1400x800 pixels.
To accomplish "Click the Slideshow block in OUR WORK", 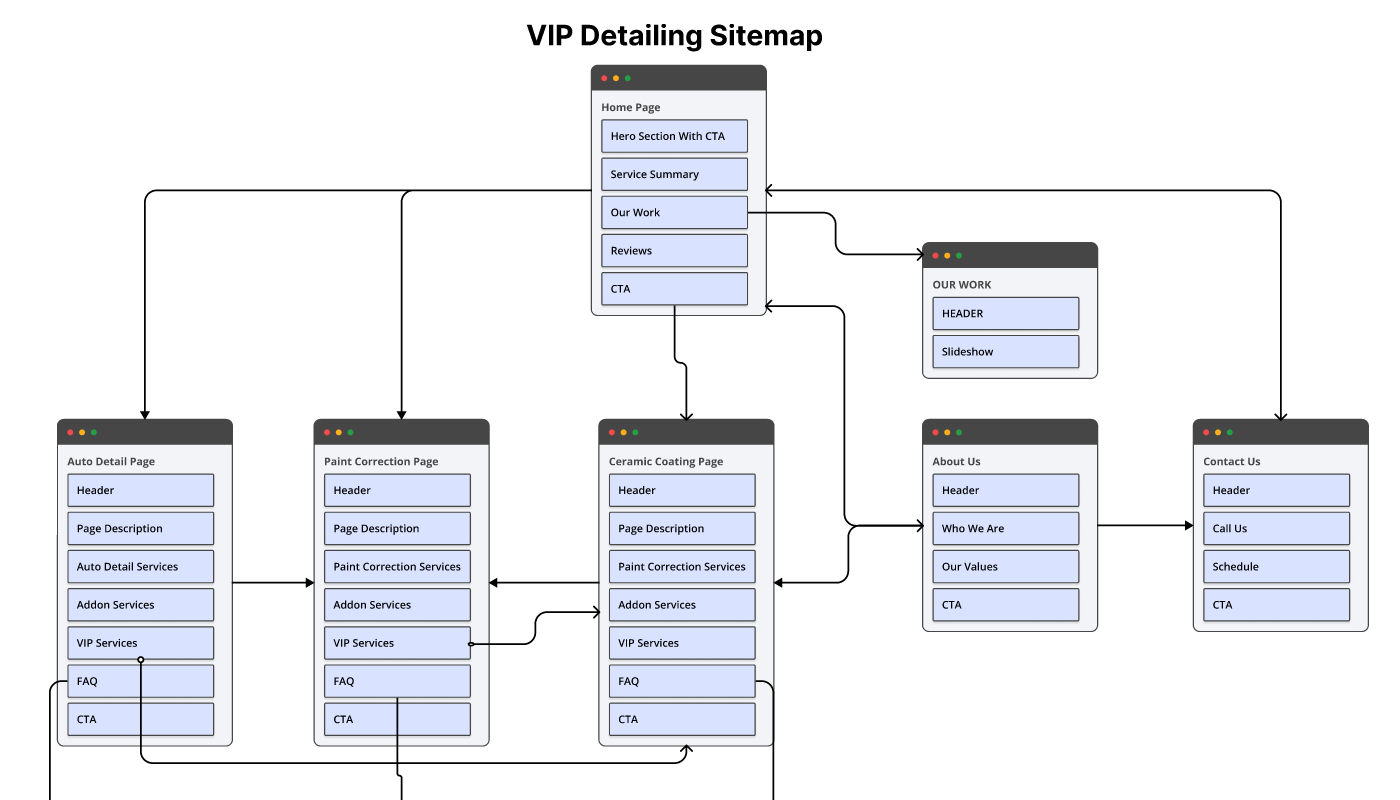I will pyautogui.click(x=1005, y=351).
